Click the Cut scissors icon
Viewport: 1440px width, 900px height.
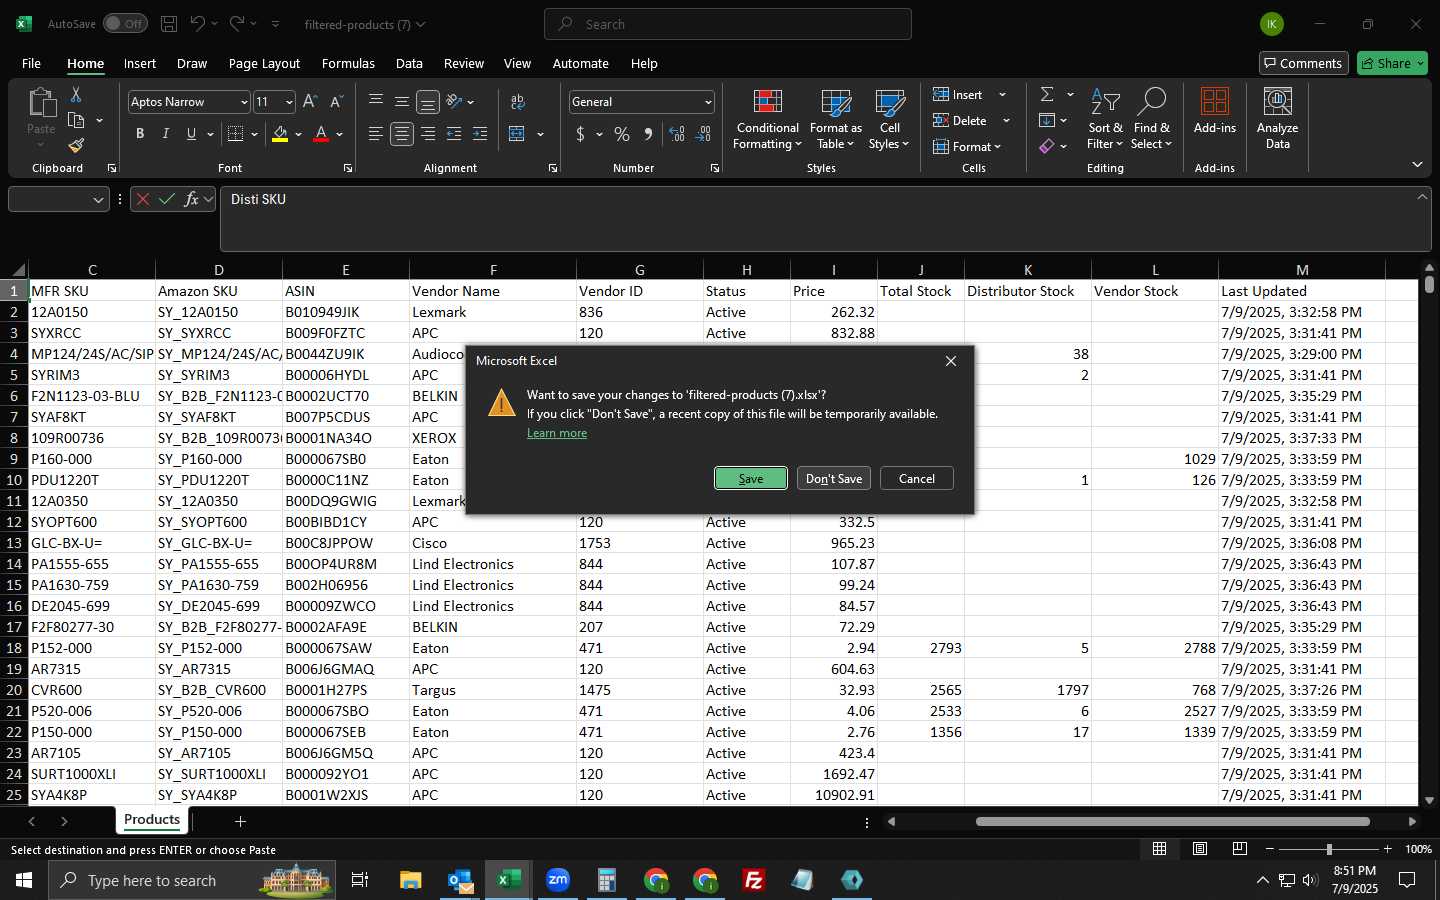pyautogui.click(x=76, y=94)
